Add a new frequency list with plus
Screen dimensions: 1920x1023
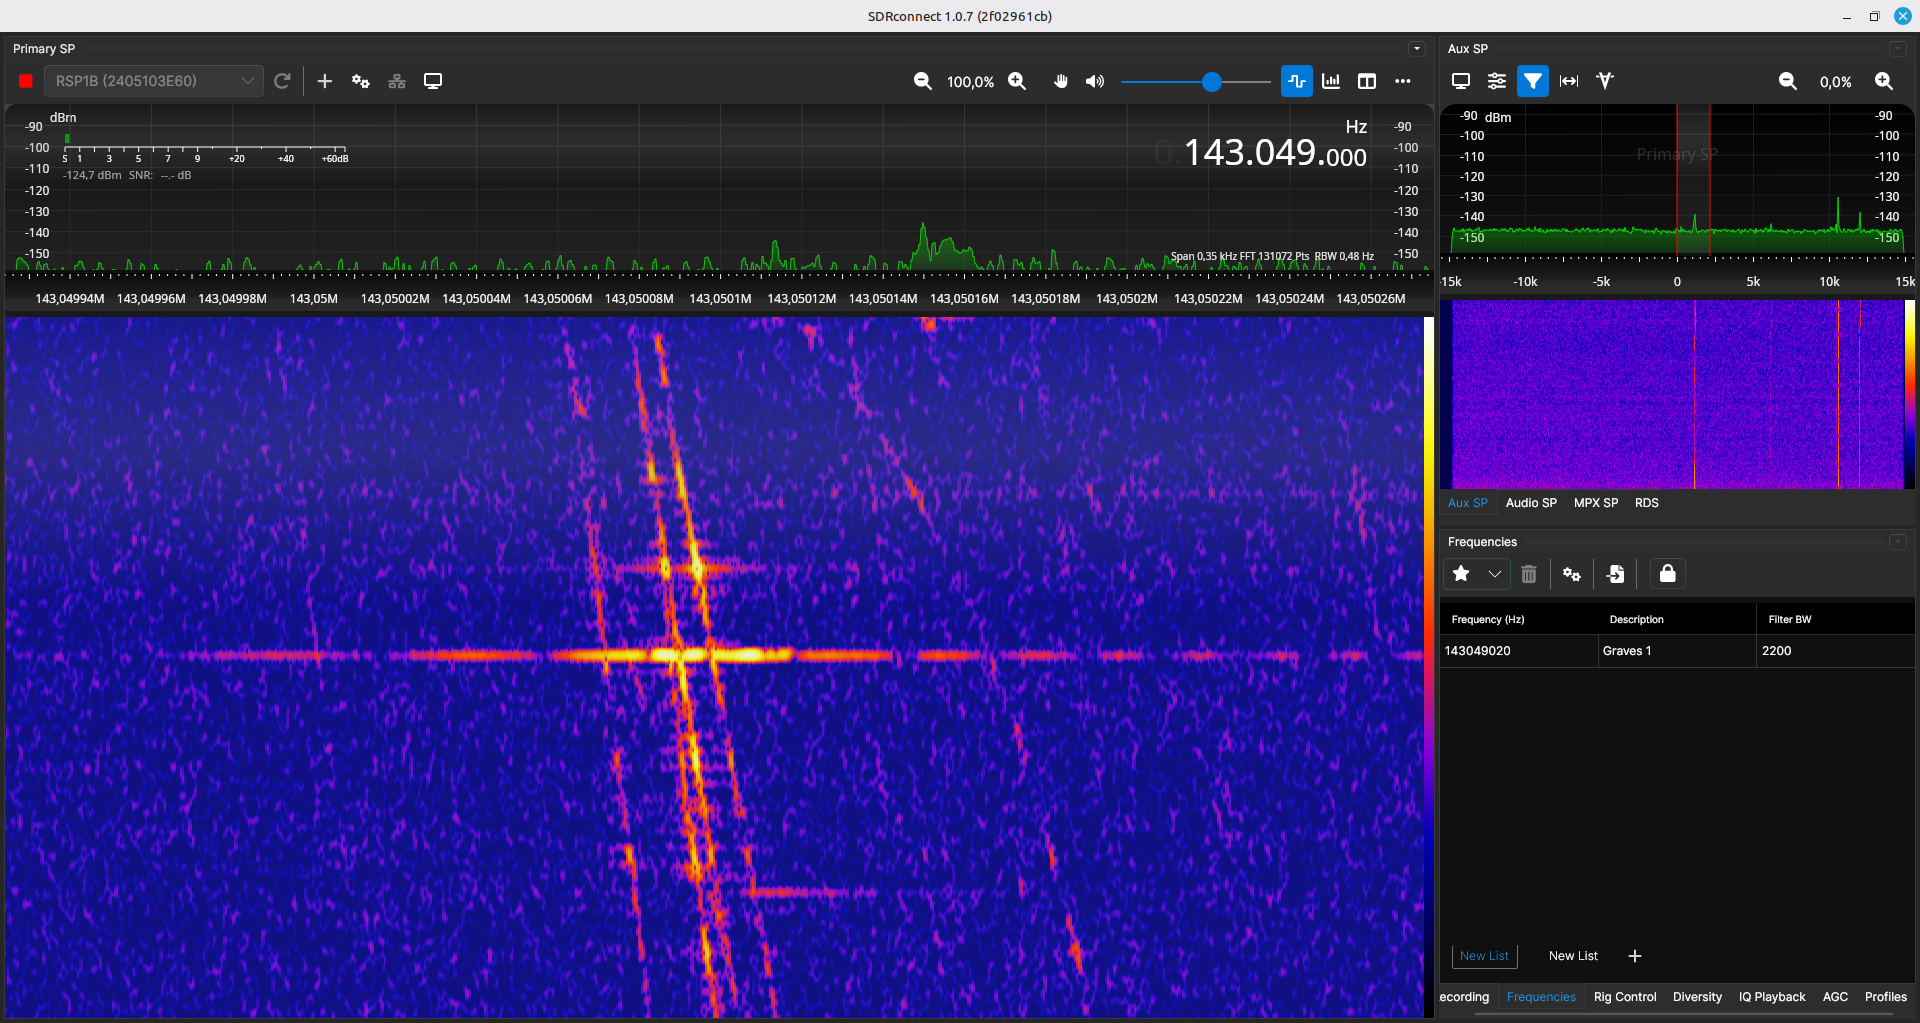point(1635,956)
